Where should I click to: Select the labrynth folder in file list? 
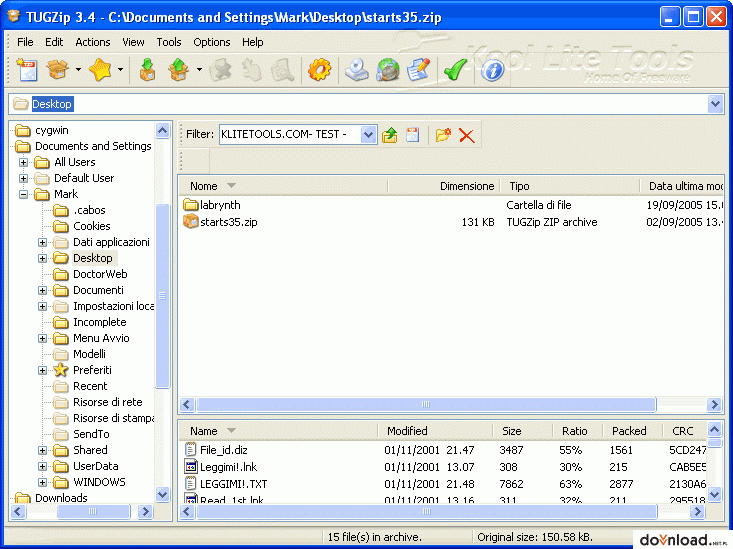click(x=220, y=205)
